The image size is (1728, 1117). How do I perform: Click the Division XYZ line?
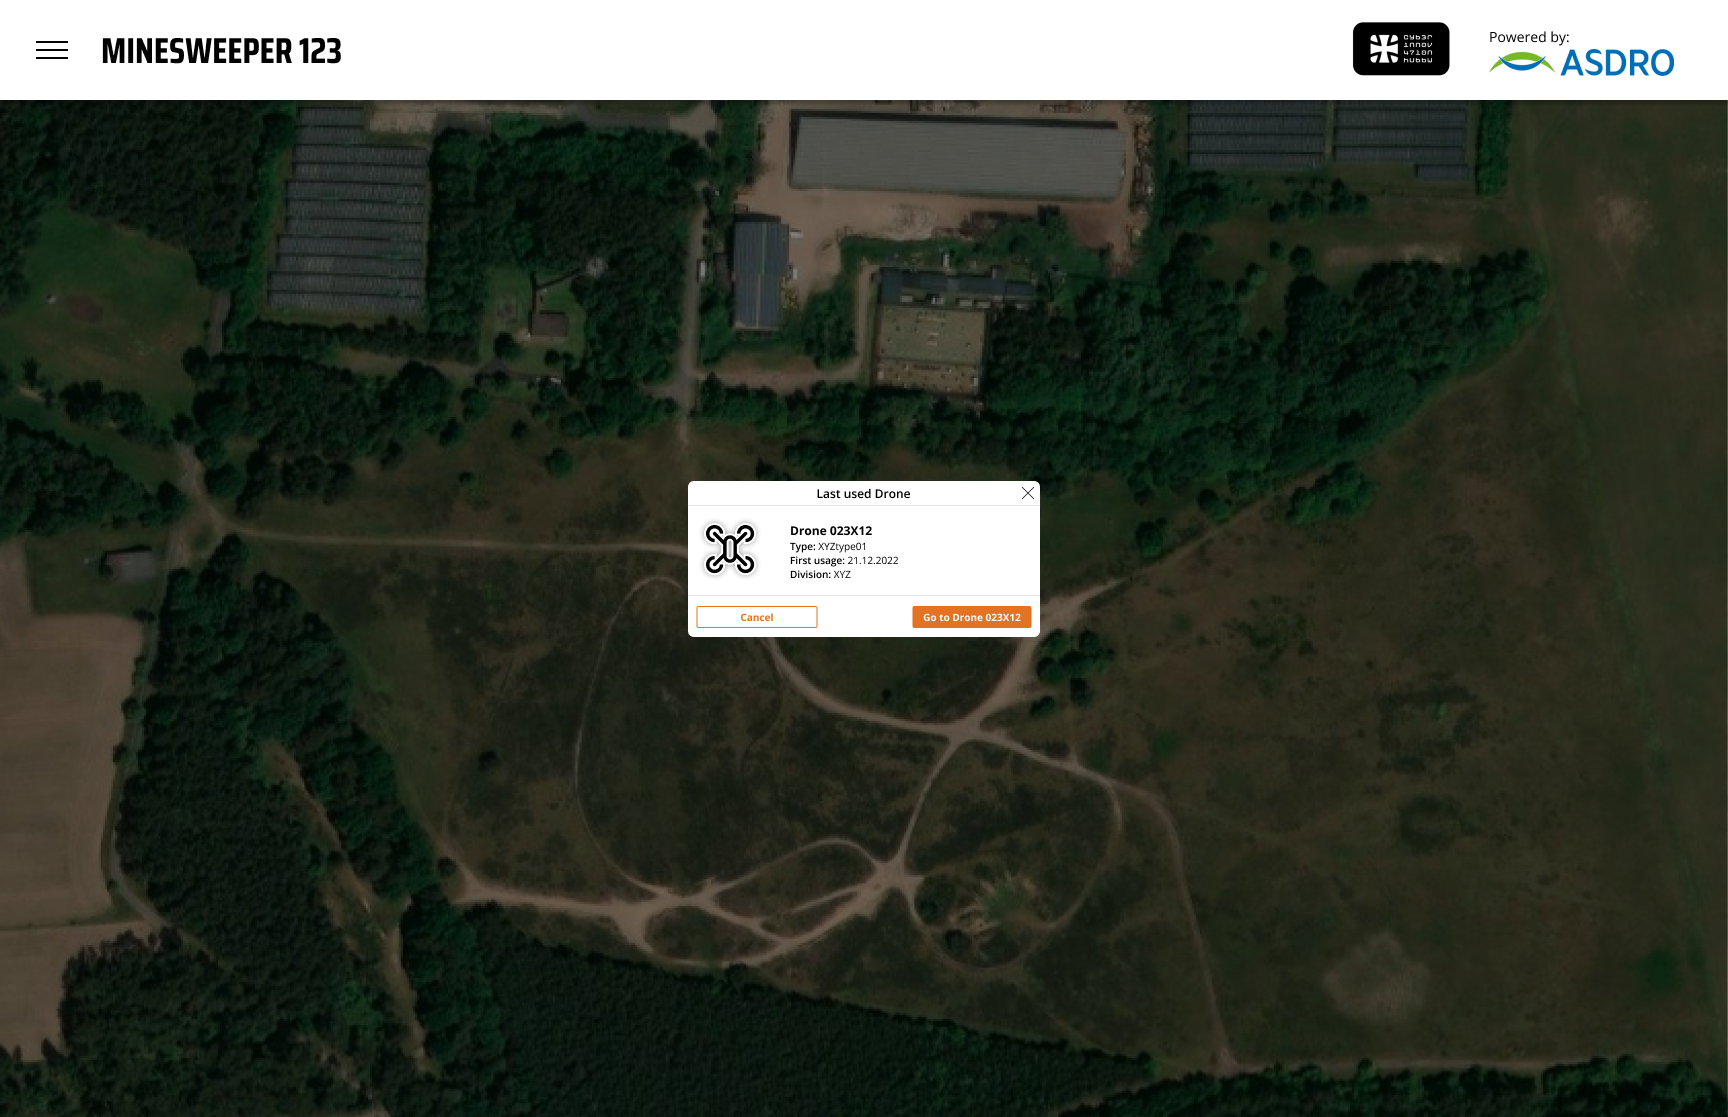click(820, 575)
